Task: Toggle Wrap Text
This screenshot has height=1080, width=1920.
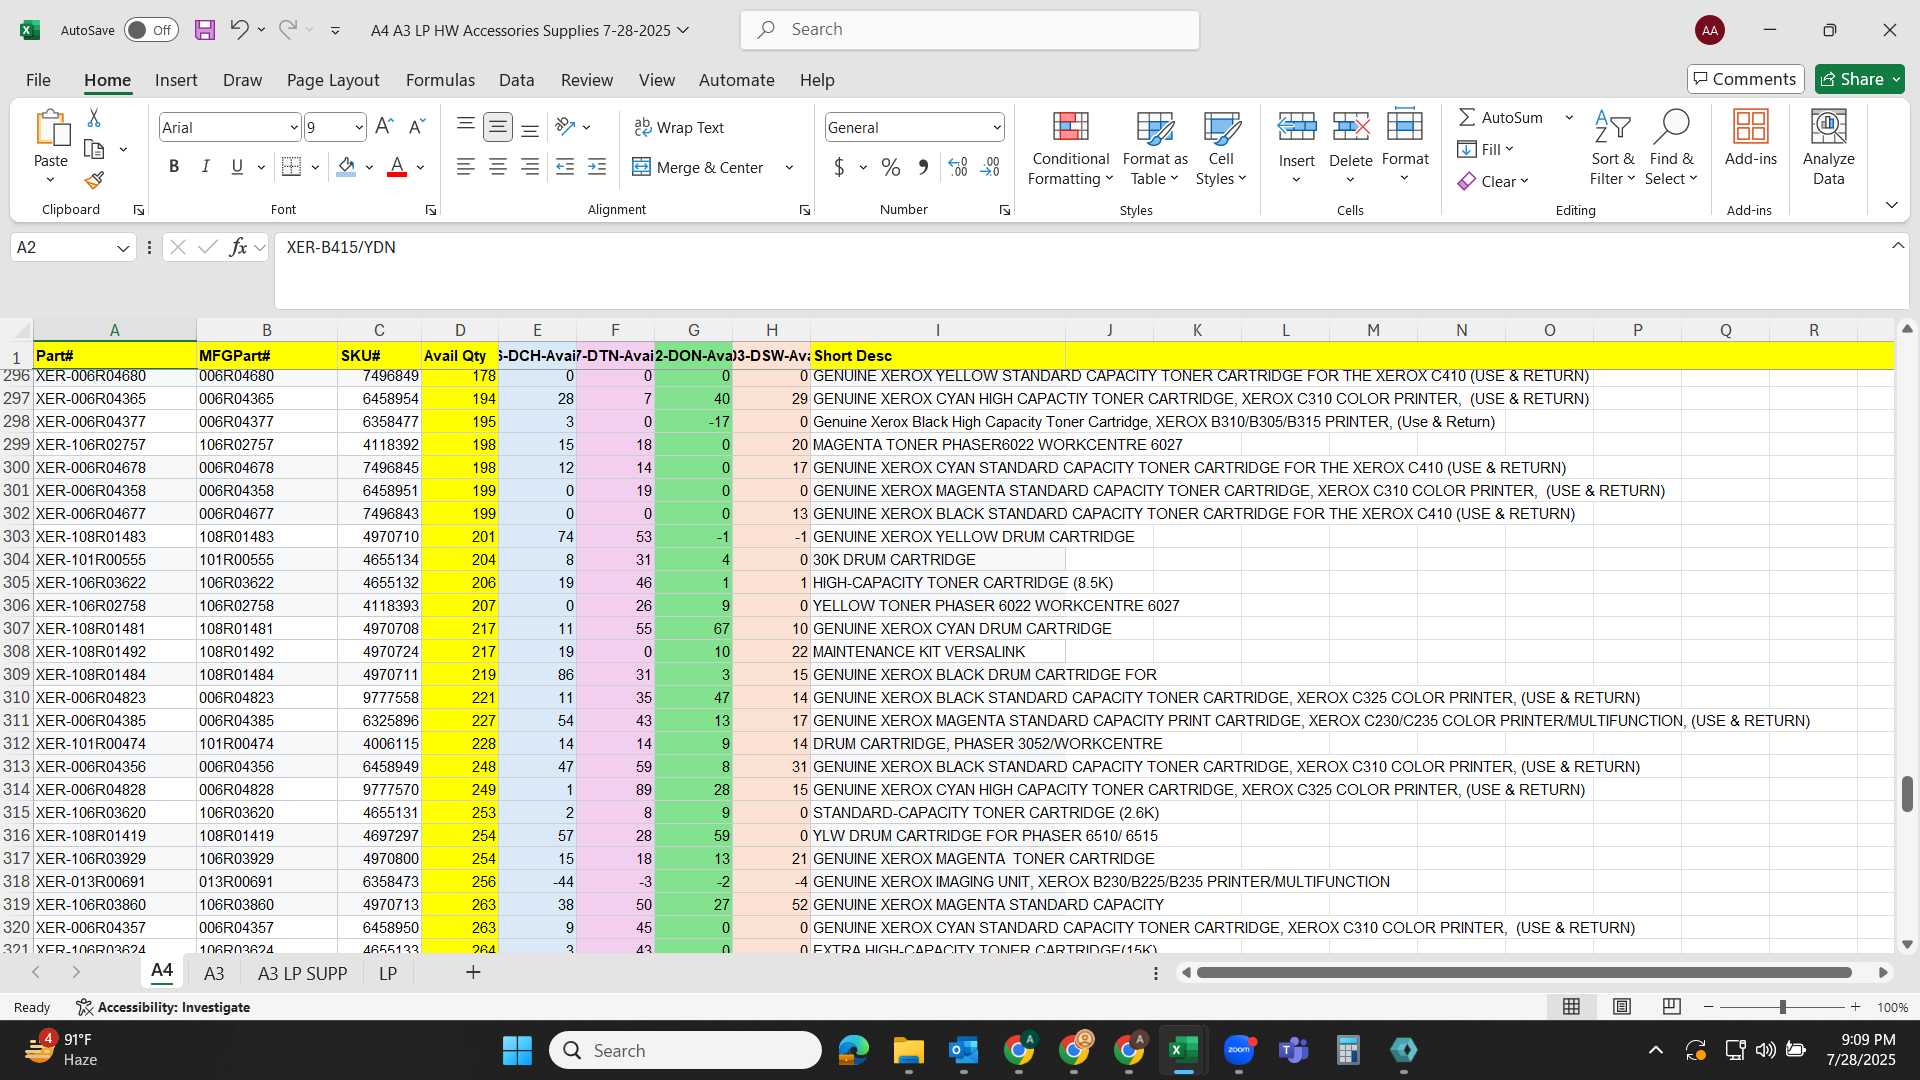Action: tap(679, 127)
